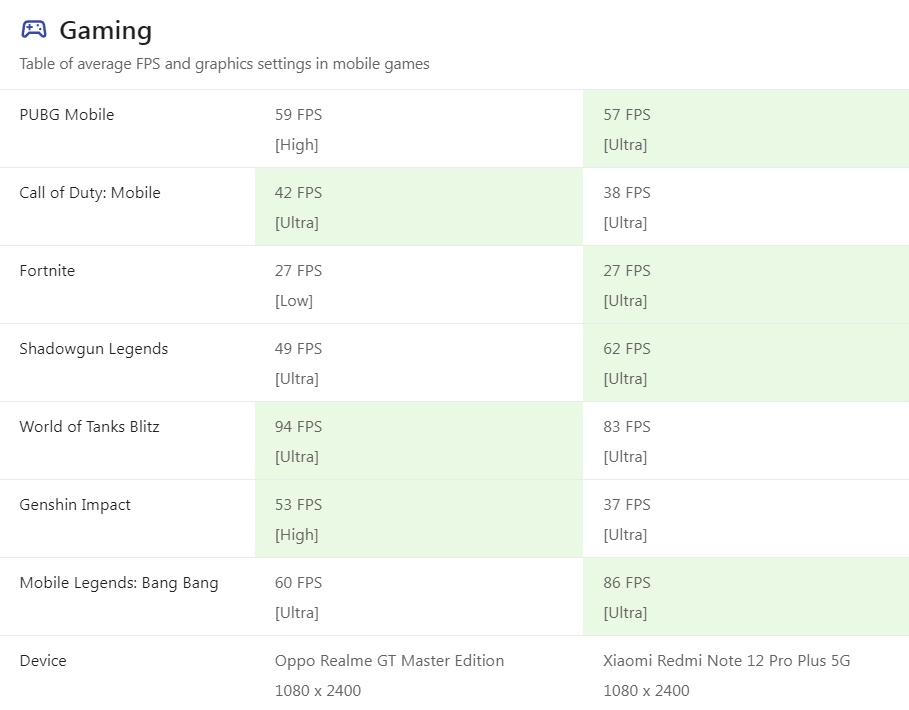Click the Call of Duty: Mobile label
Image resolution: width=909 pixels, height=710 pixels.
click(x=90, y=193)
